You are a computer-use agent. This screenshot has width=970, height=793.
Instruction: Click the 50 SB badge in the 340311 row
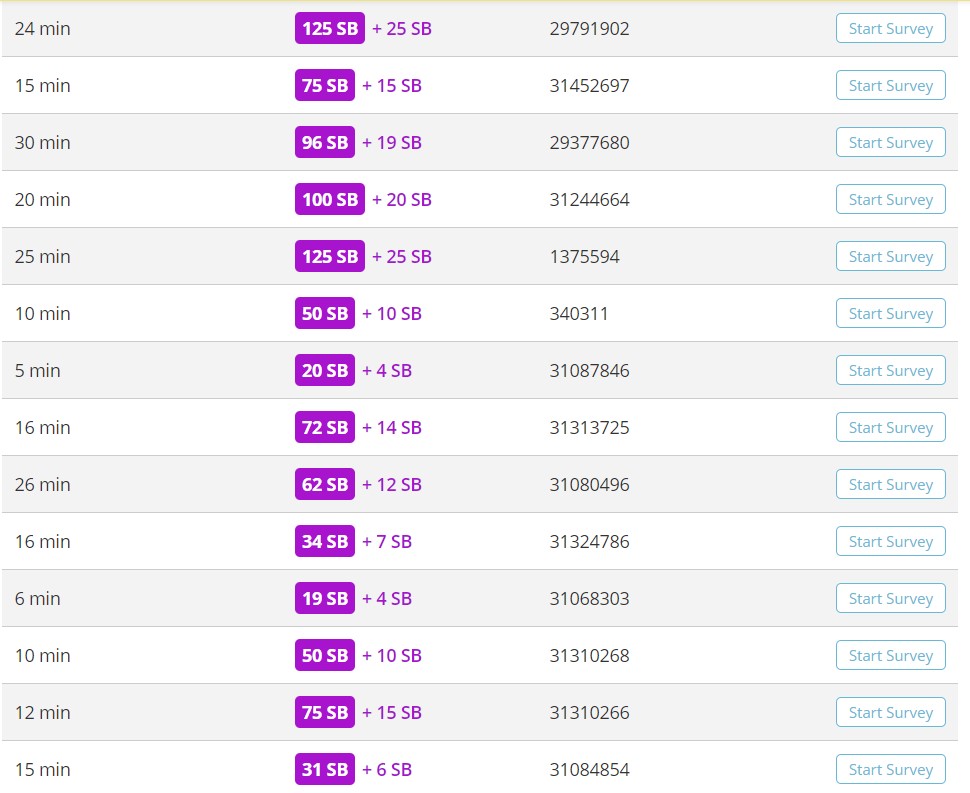325,314
